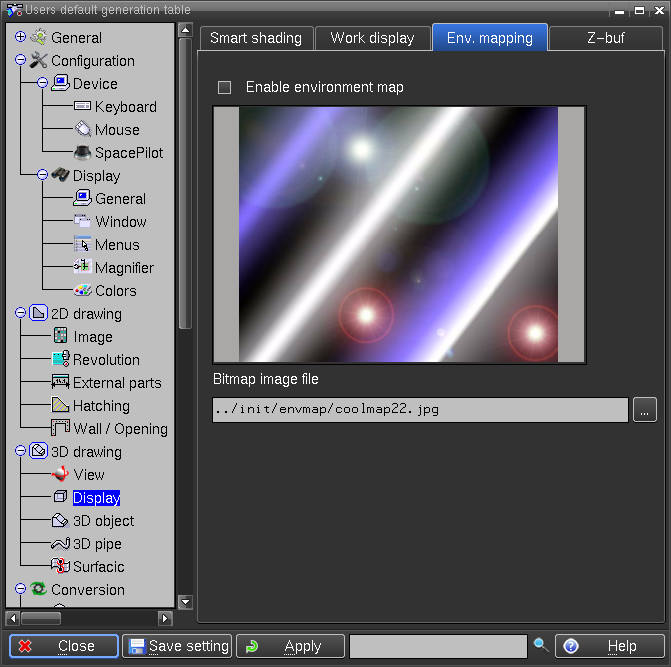Viewport: 671px width, 667px height.
Task: Click the Hatching icon under 2D drawing
Action: point(60,406)
